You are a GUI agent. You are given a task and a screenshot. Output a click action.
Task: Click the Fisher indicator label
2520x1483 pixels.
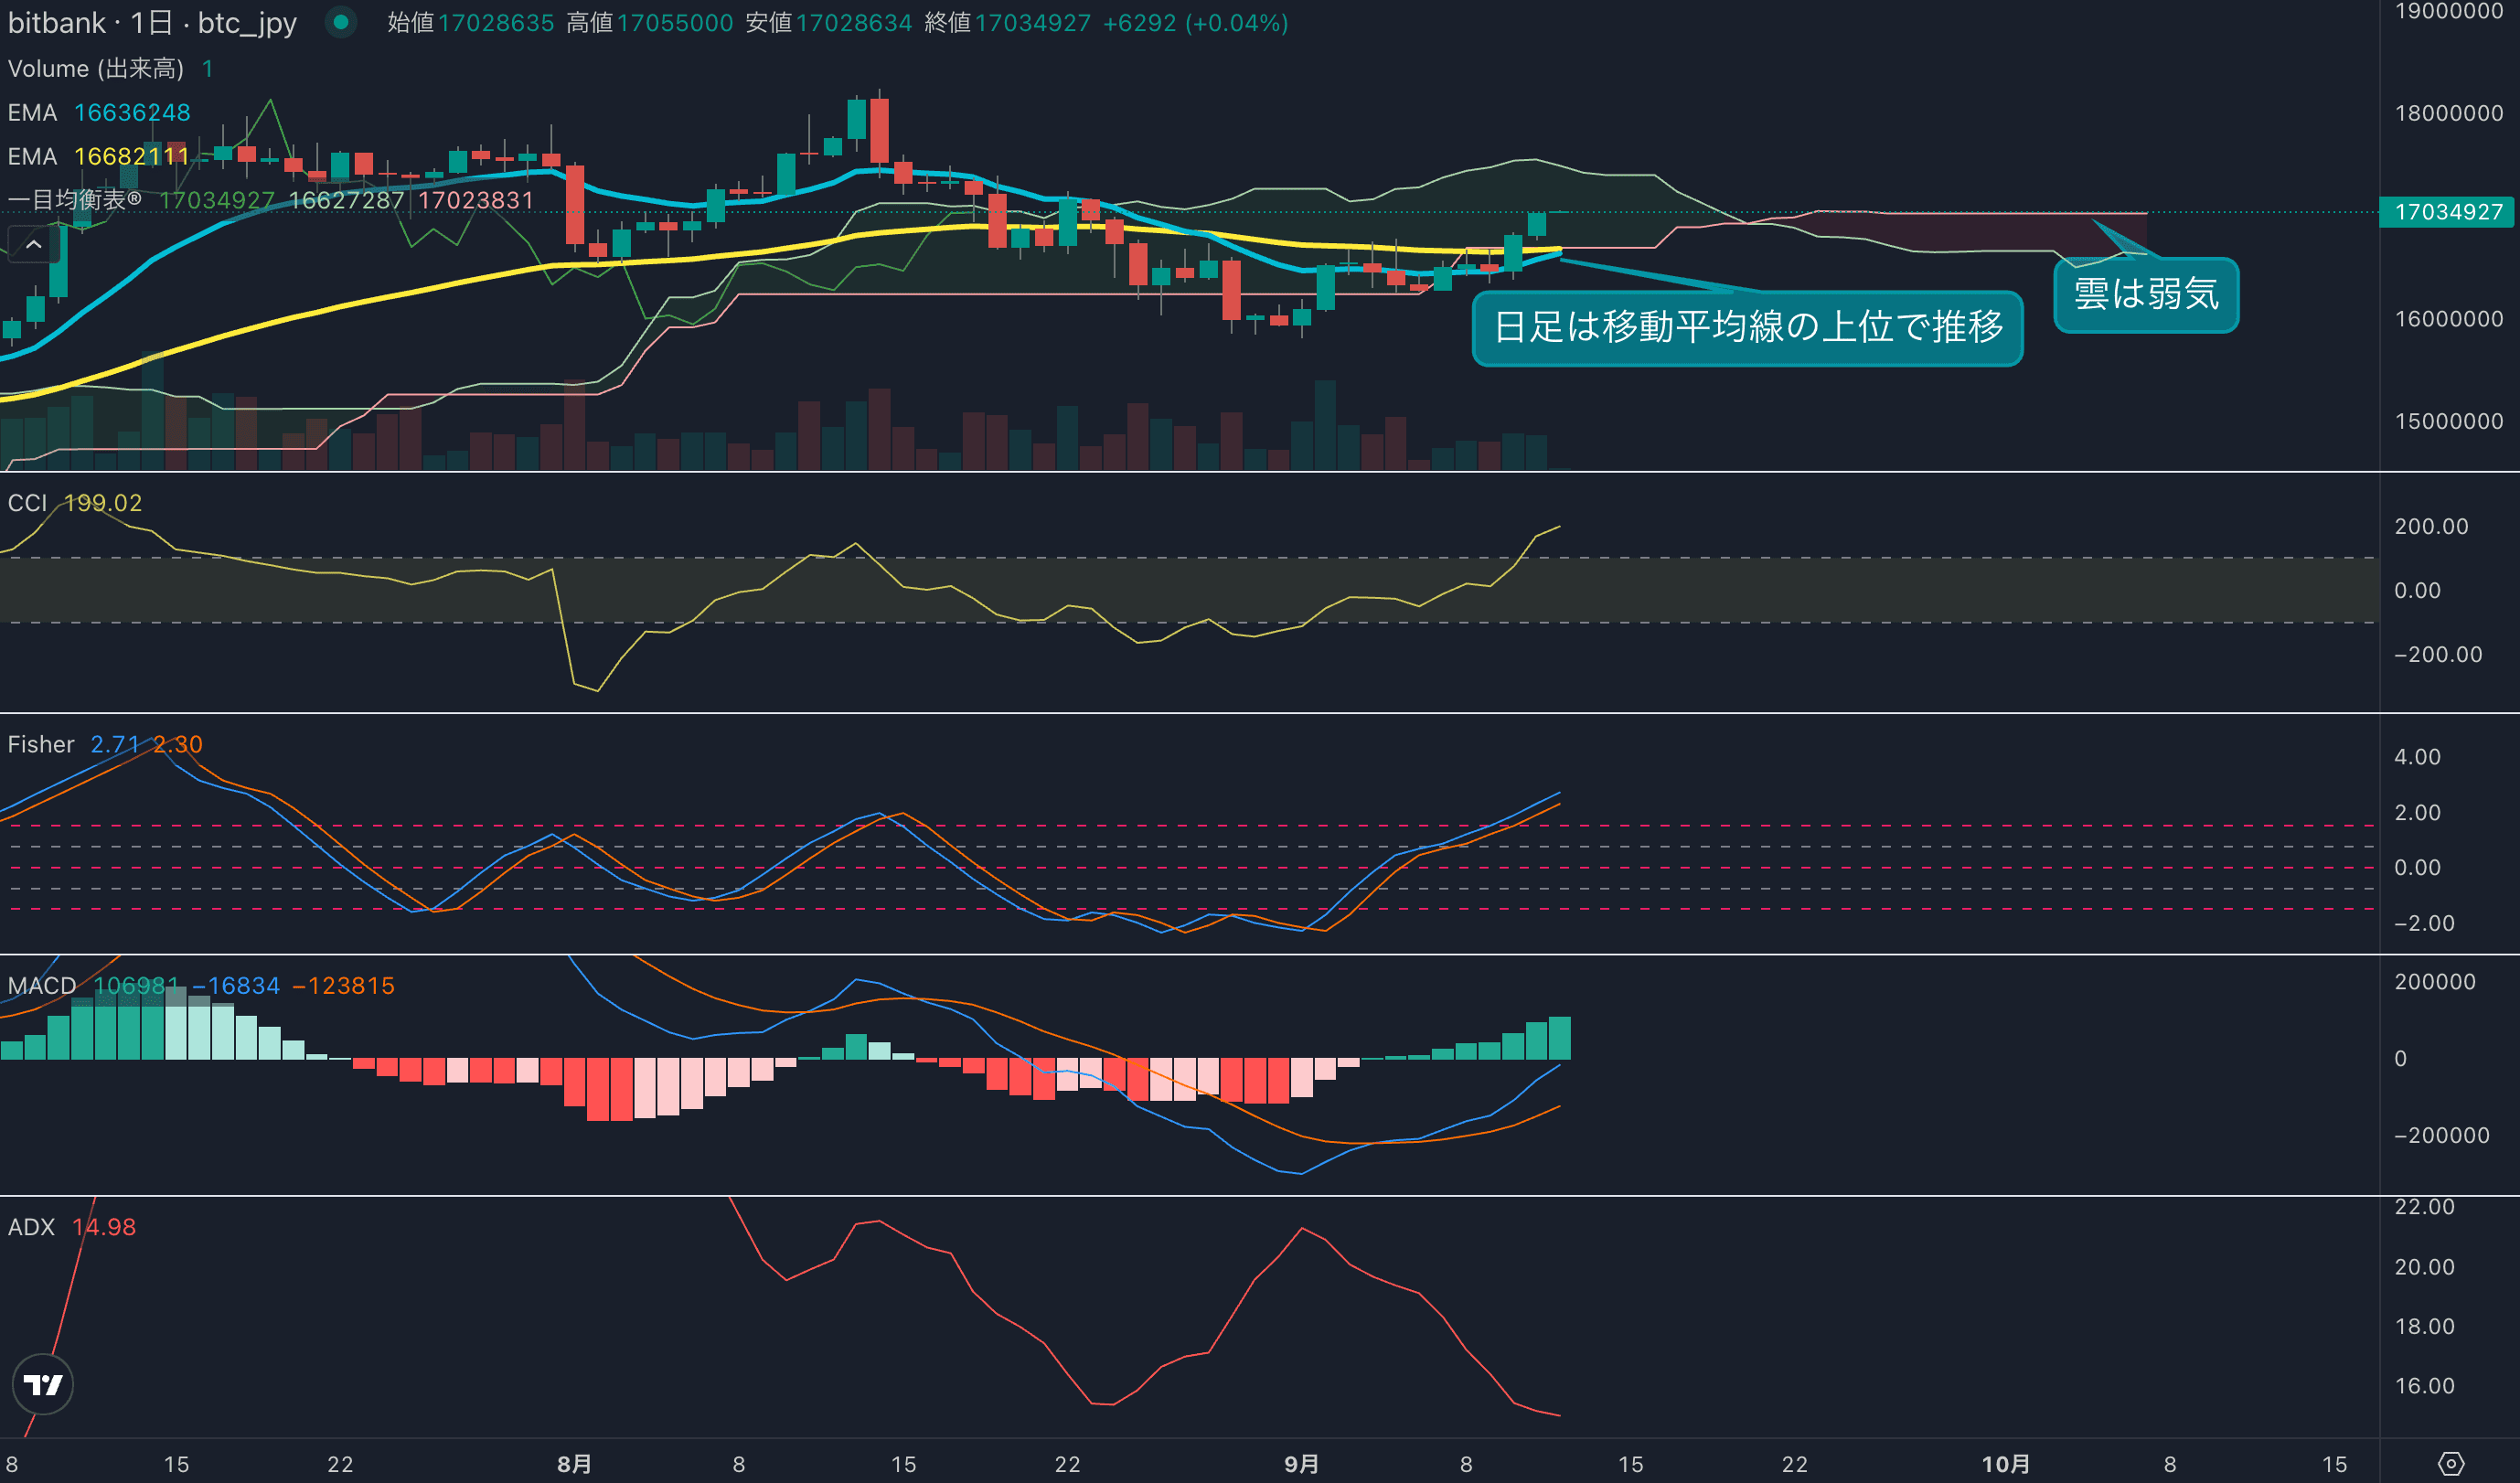click(x=41, y=745)
